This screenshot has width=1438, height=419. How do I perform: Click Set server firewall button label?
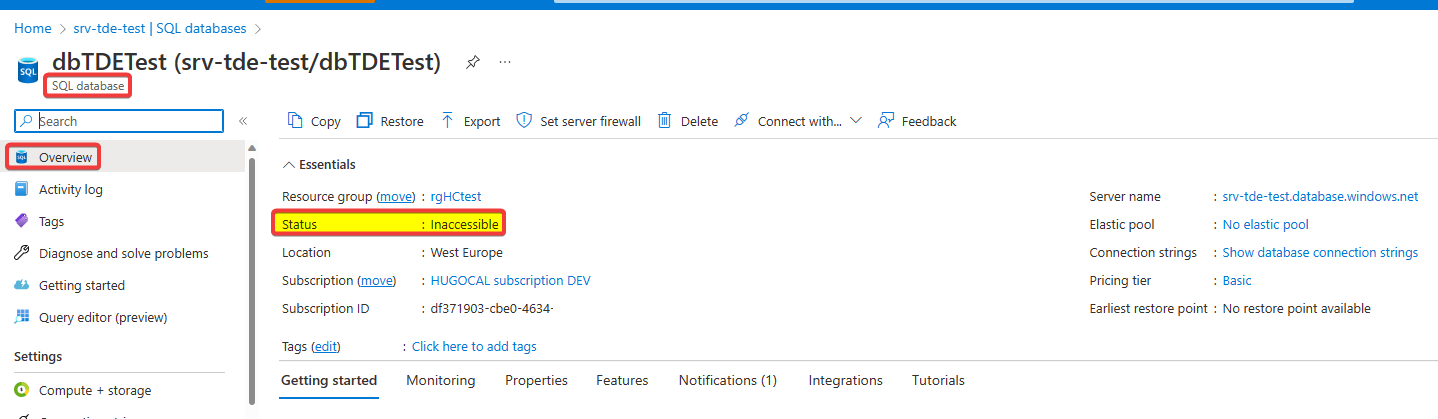pos(590,121)
